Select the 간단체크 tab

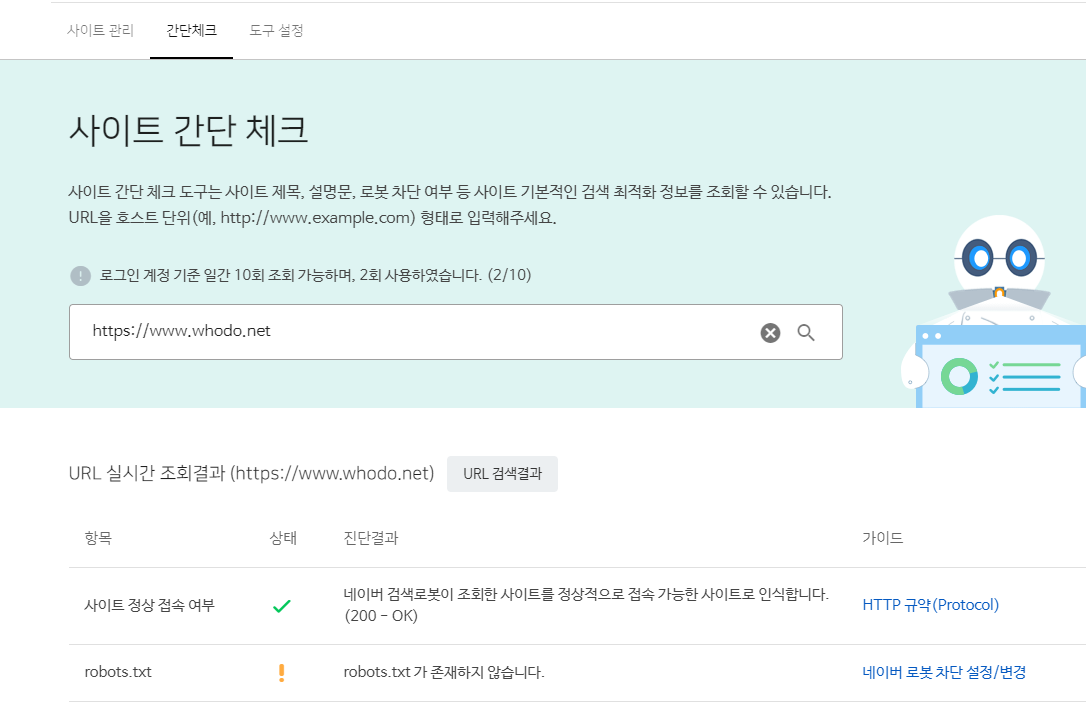(191, 30)
